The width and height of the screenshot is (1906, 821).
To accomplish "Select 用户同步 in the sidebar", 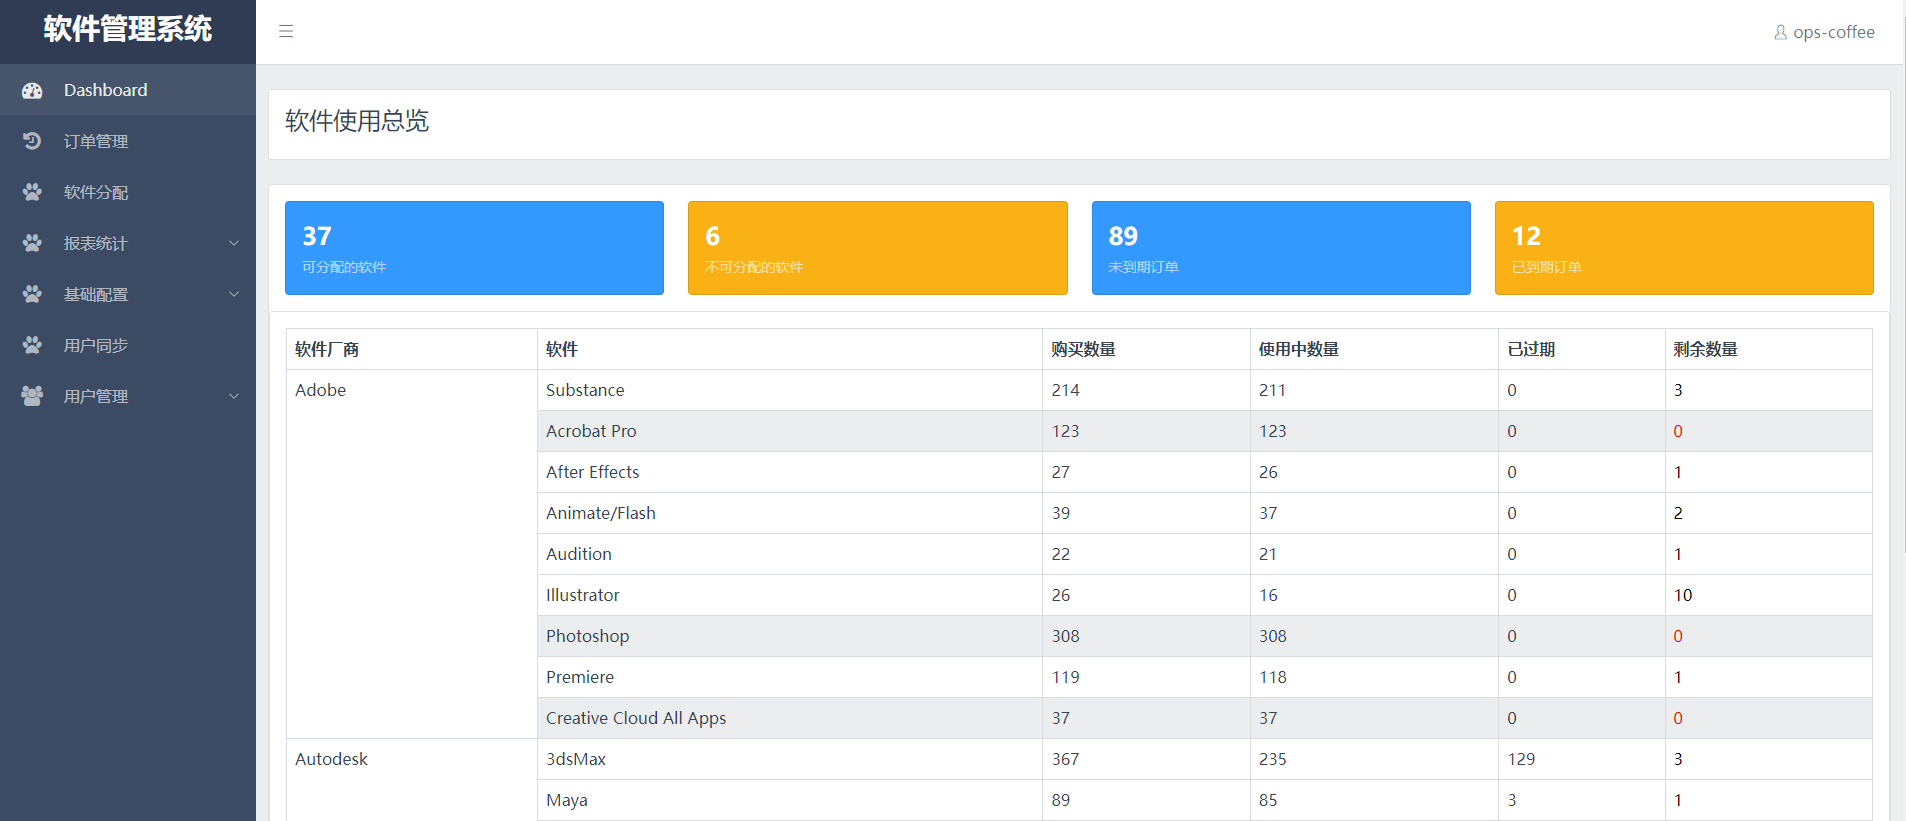I will [96, 345].
